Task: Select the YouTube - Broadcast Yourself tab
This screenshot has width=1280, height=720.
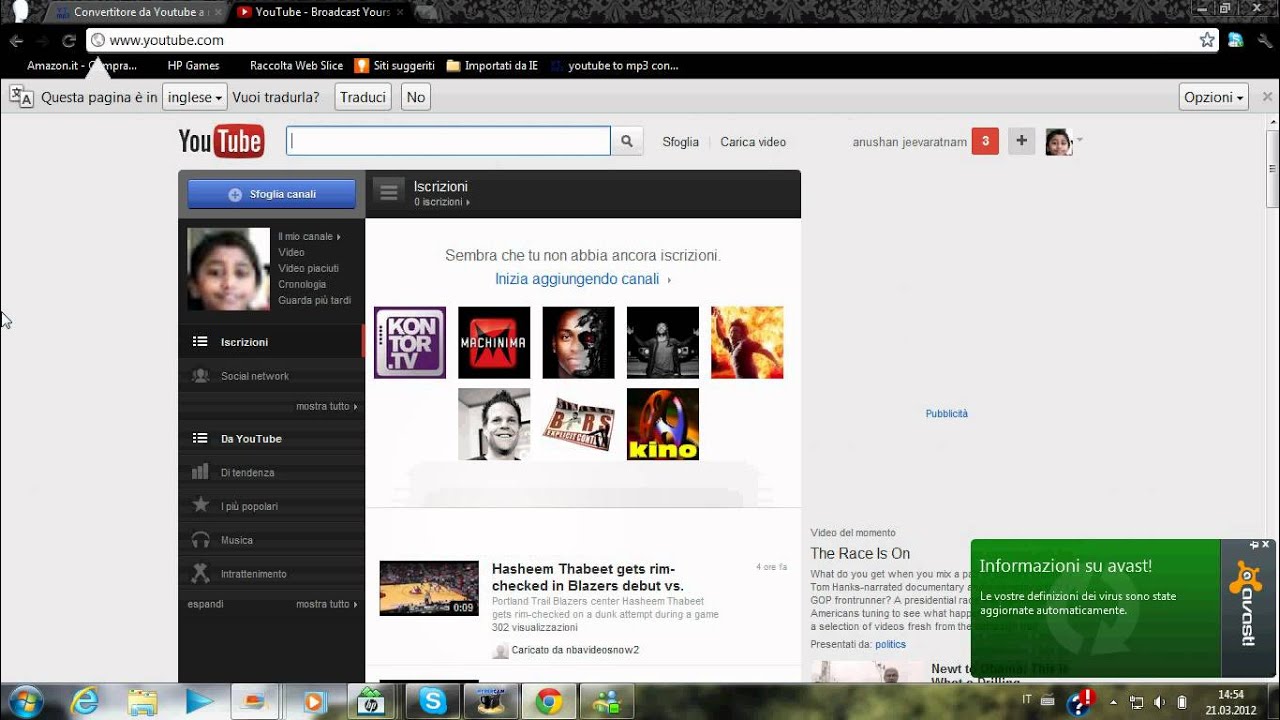Action: coord(322,12)
